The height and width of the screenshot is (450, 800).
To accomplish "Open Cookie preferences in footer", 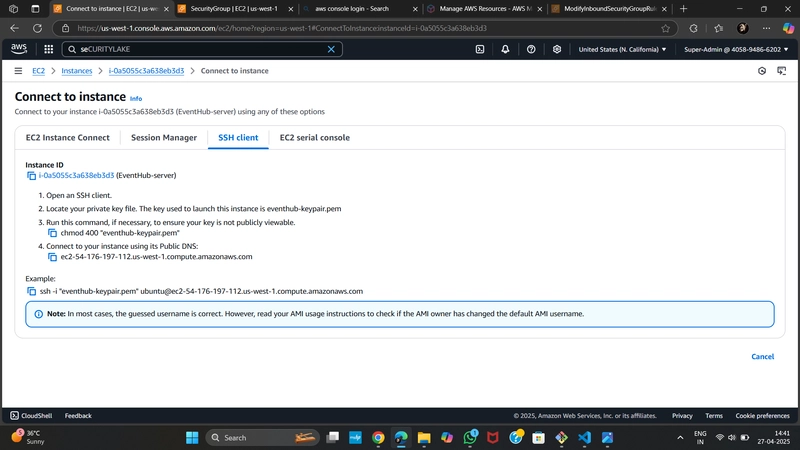I will coord(762,416).
